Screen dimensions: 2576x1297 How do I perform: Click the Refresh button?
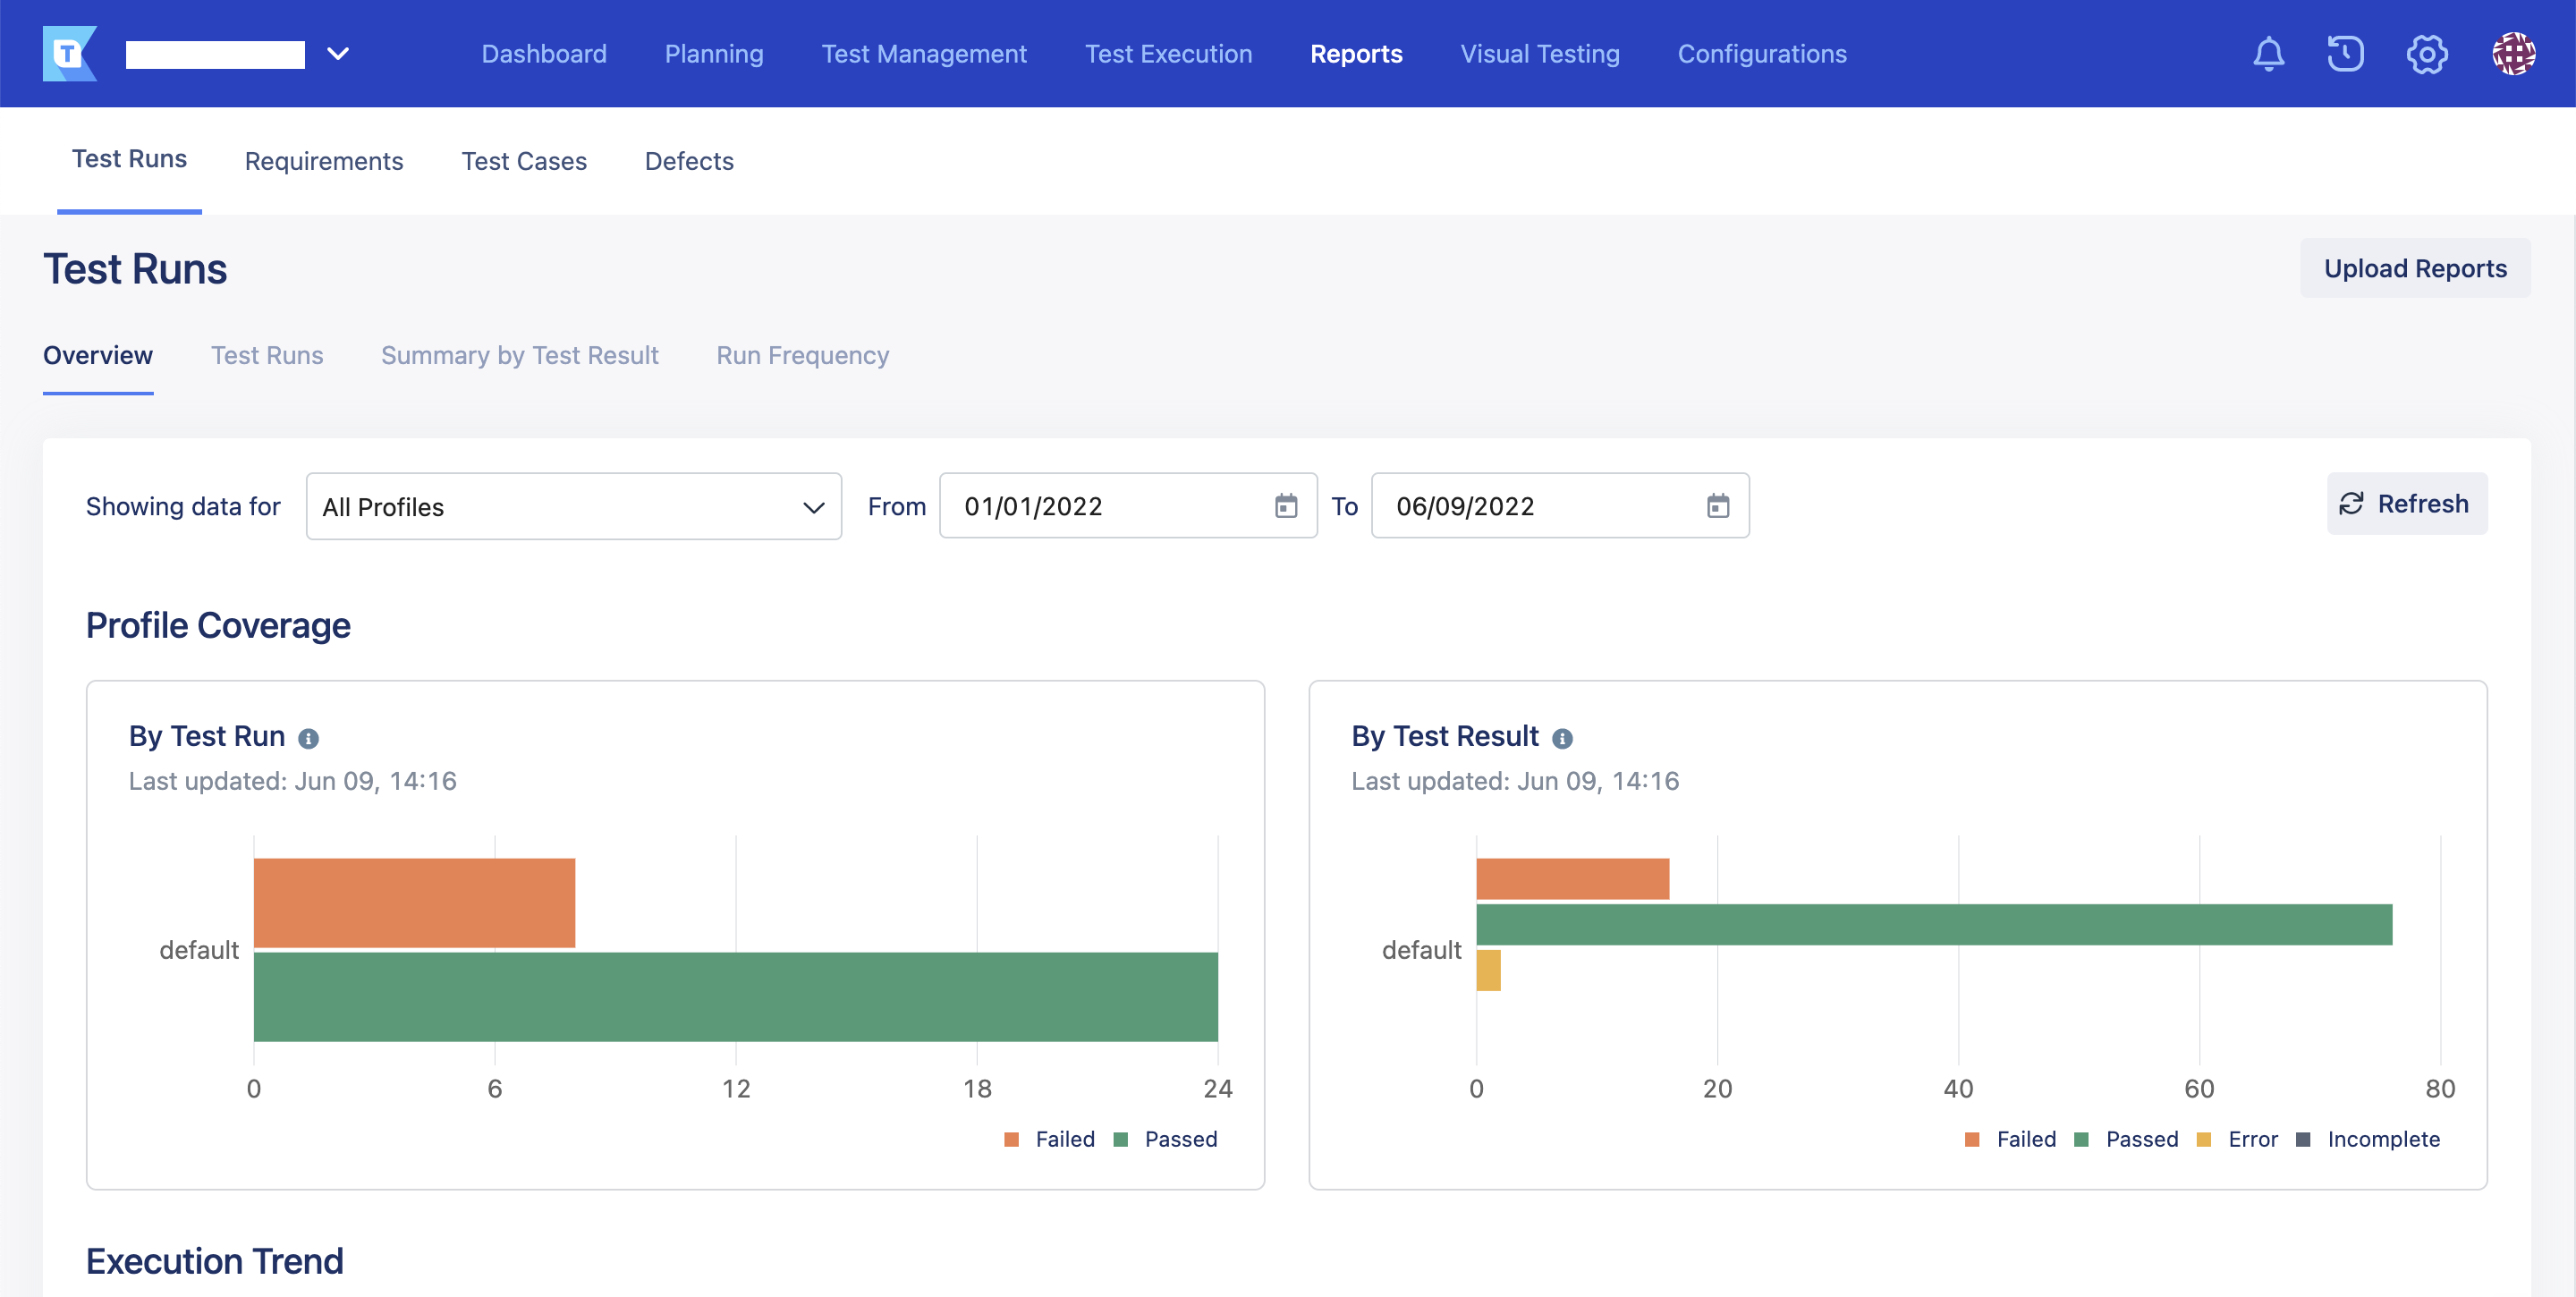pyautogui.click(x=2406, y=504)
